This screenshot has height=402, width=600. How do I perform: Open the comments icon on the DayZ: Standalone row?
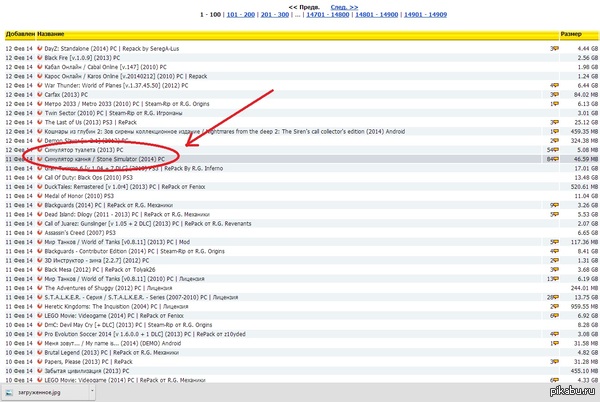click(x=556, y=49)
